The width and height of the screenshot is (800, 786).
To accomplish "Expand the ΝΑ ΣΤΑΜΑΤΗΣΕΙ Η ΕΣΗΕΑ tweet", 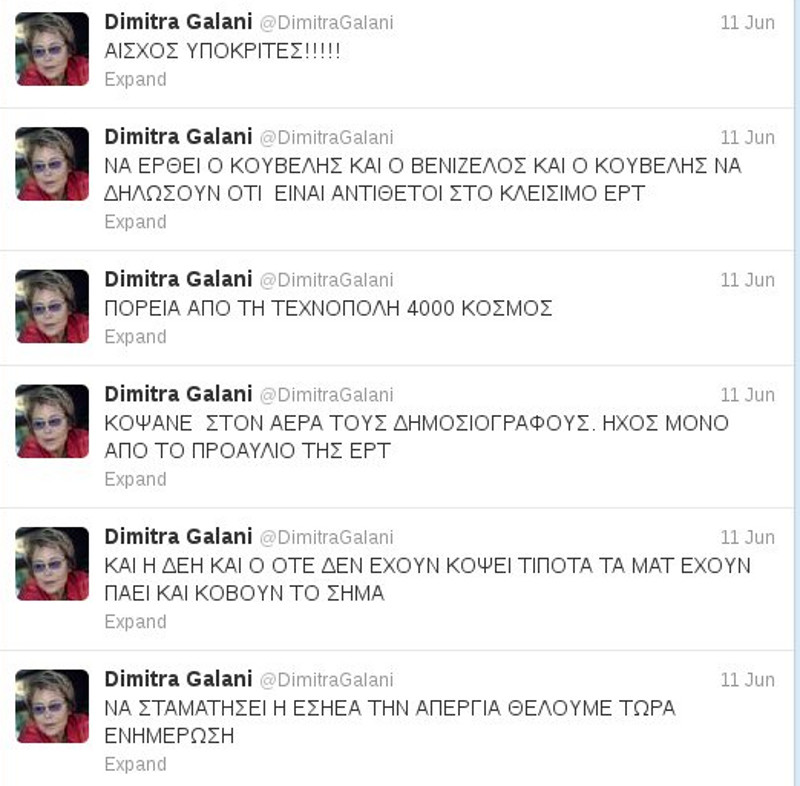I will (x=135, y=764).
